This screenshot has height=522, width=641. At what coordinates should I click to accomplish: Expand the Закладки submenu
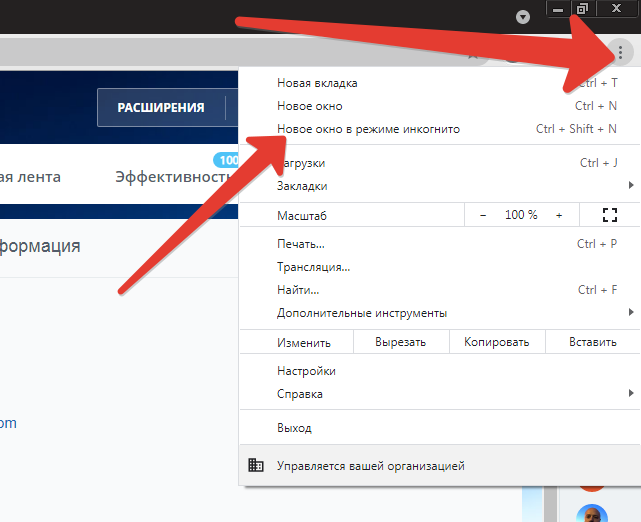point(630,186)
